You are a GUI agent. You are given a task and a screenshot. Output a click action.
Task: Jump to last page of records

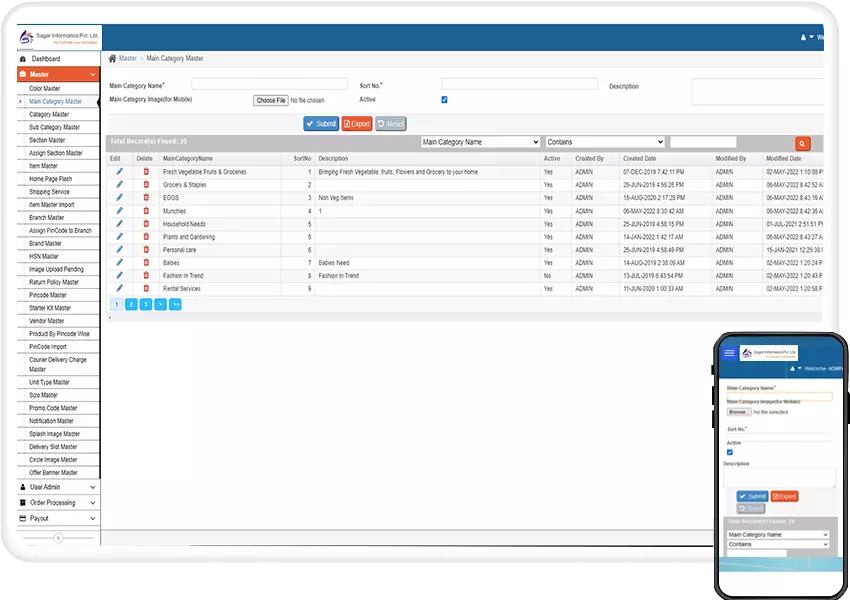pyautogui.click(x=175, y=305)
